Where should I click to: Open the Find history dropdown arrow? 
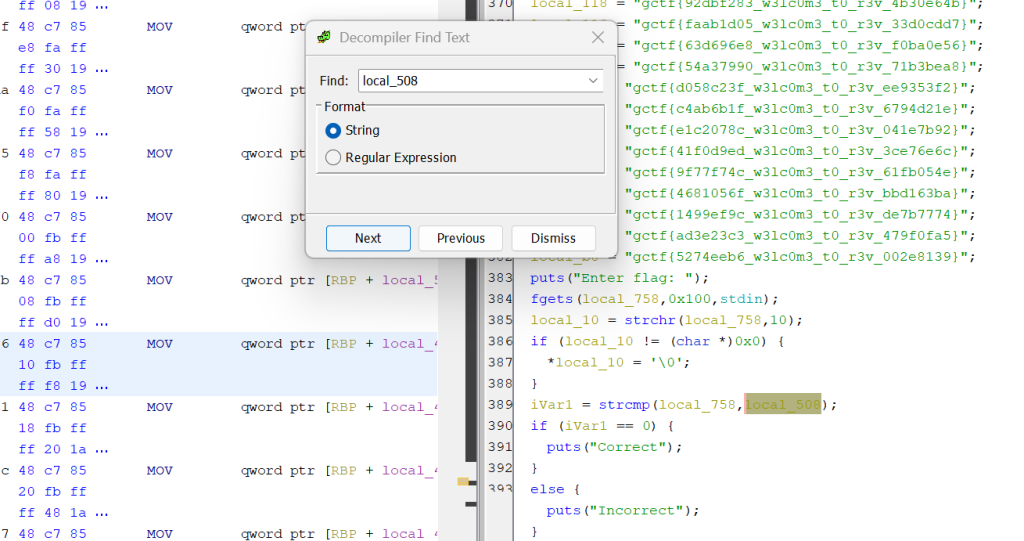point(593,80)
